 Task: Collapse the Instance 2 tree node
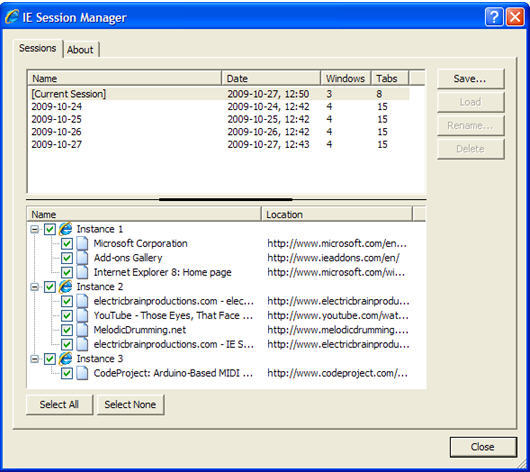34,287
